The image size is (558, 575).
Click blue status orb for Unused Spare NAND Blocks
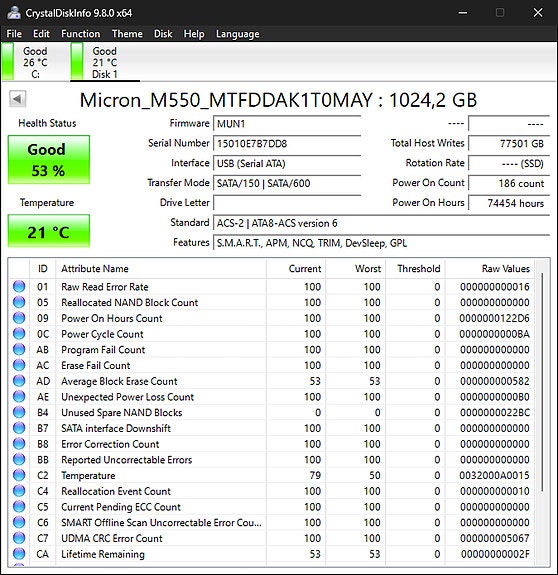pyautogui.click(x=19, y=412)
